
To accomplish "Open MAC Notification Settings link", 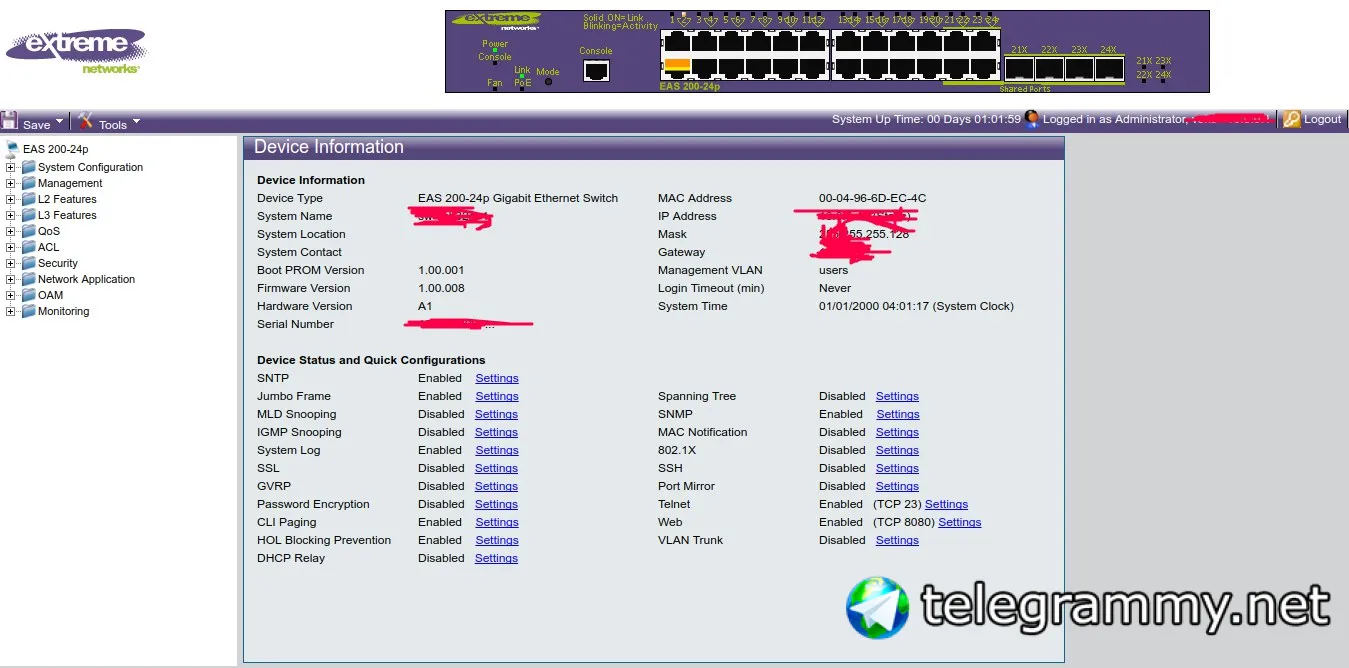I will [897, 432].
